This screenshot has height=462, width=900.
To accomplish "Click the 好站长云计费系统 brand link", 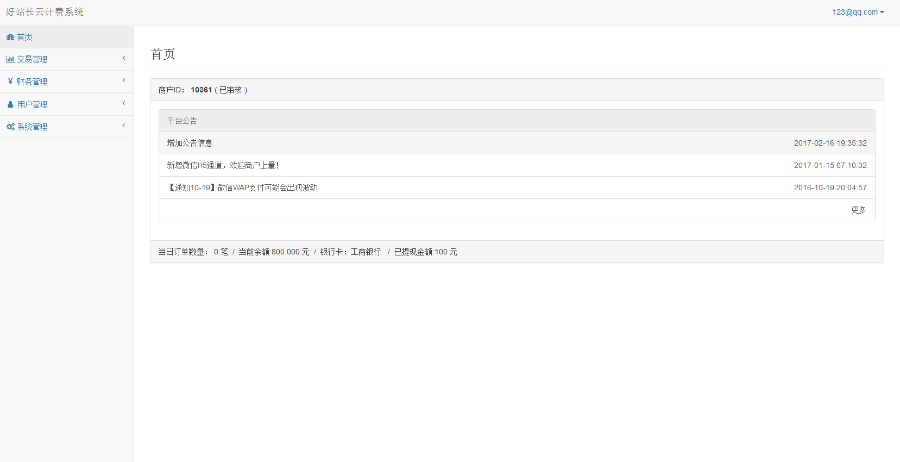I will click(x=45, y=12).
